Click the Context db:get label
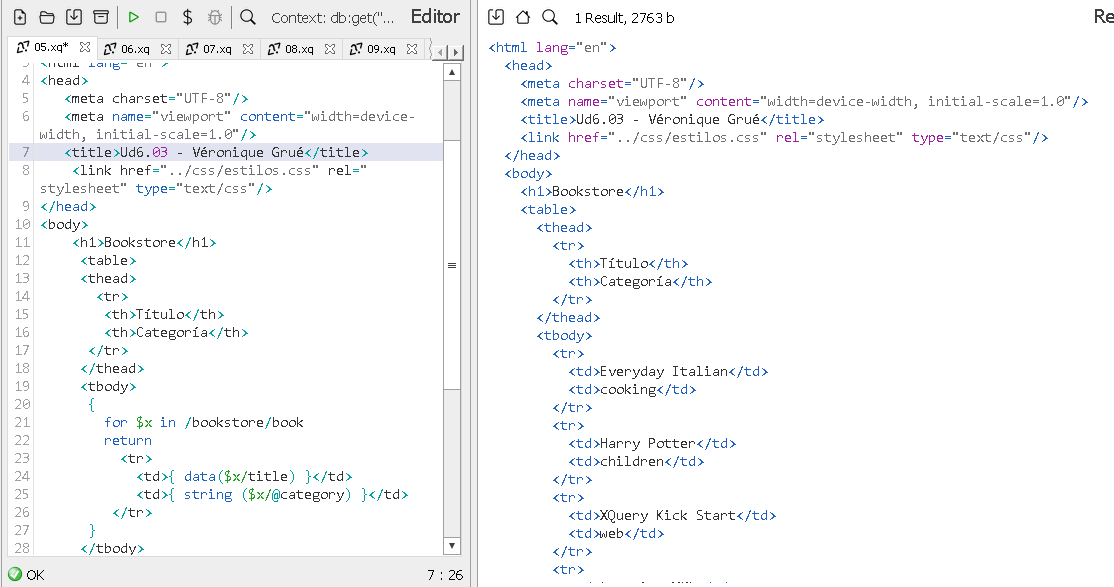1114x587 pixels. point(333,17)
